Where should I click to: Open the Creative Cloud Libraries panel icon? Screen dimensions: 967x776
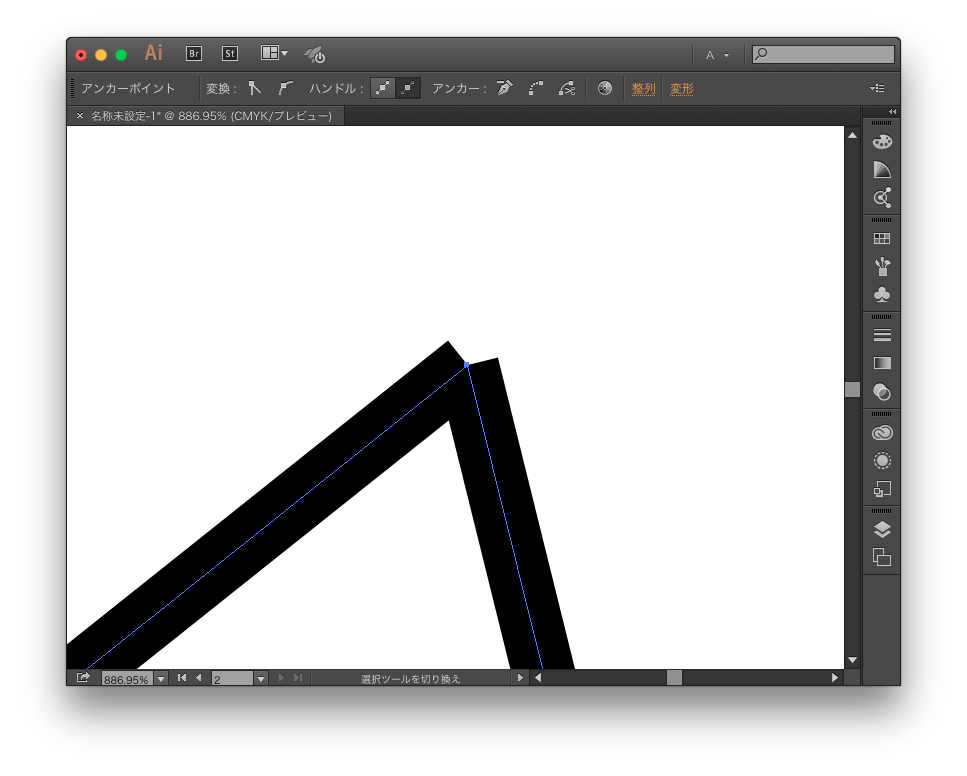tap(882, 432)
